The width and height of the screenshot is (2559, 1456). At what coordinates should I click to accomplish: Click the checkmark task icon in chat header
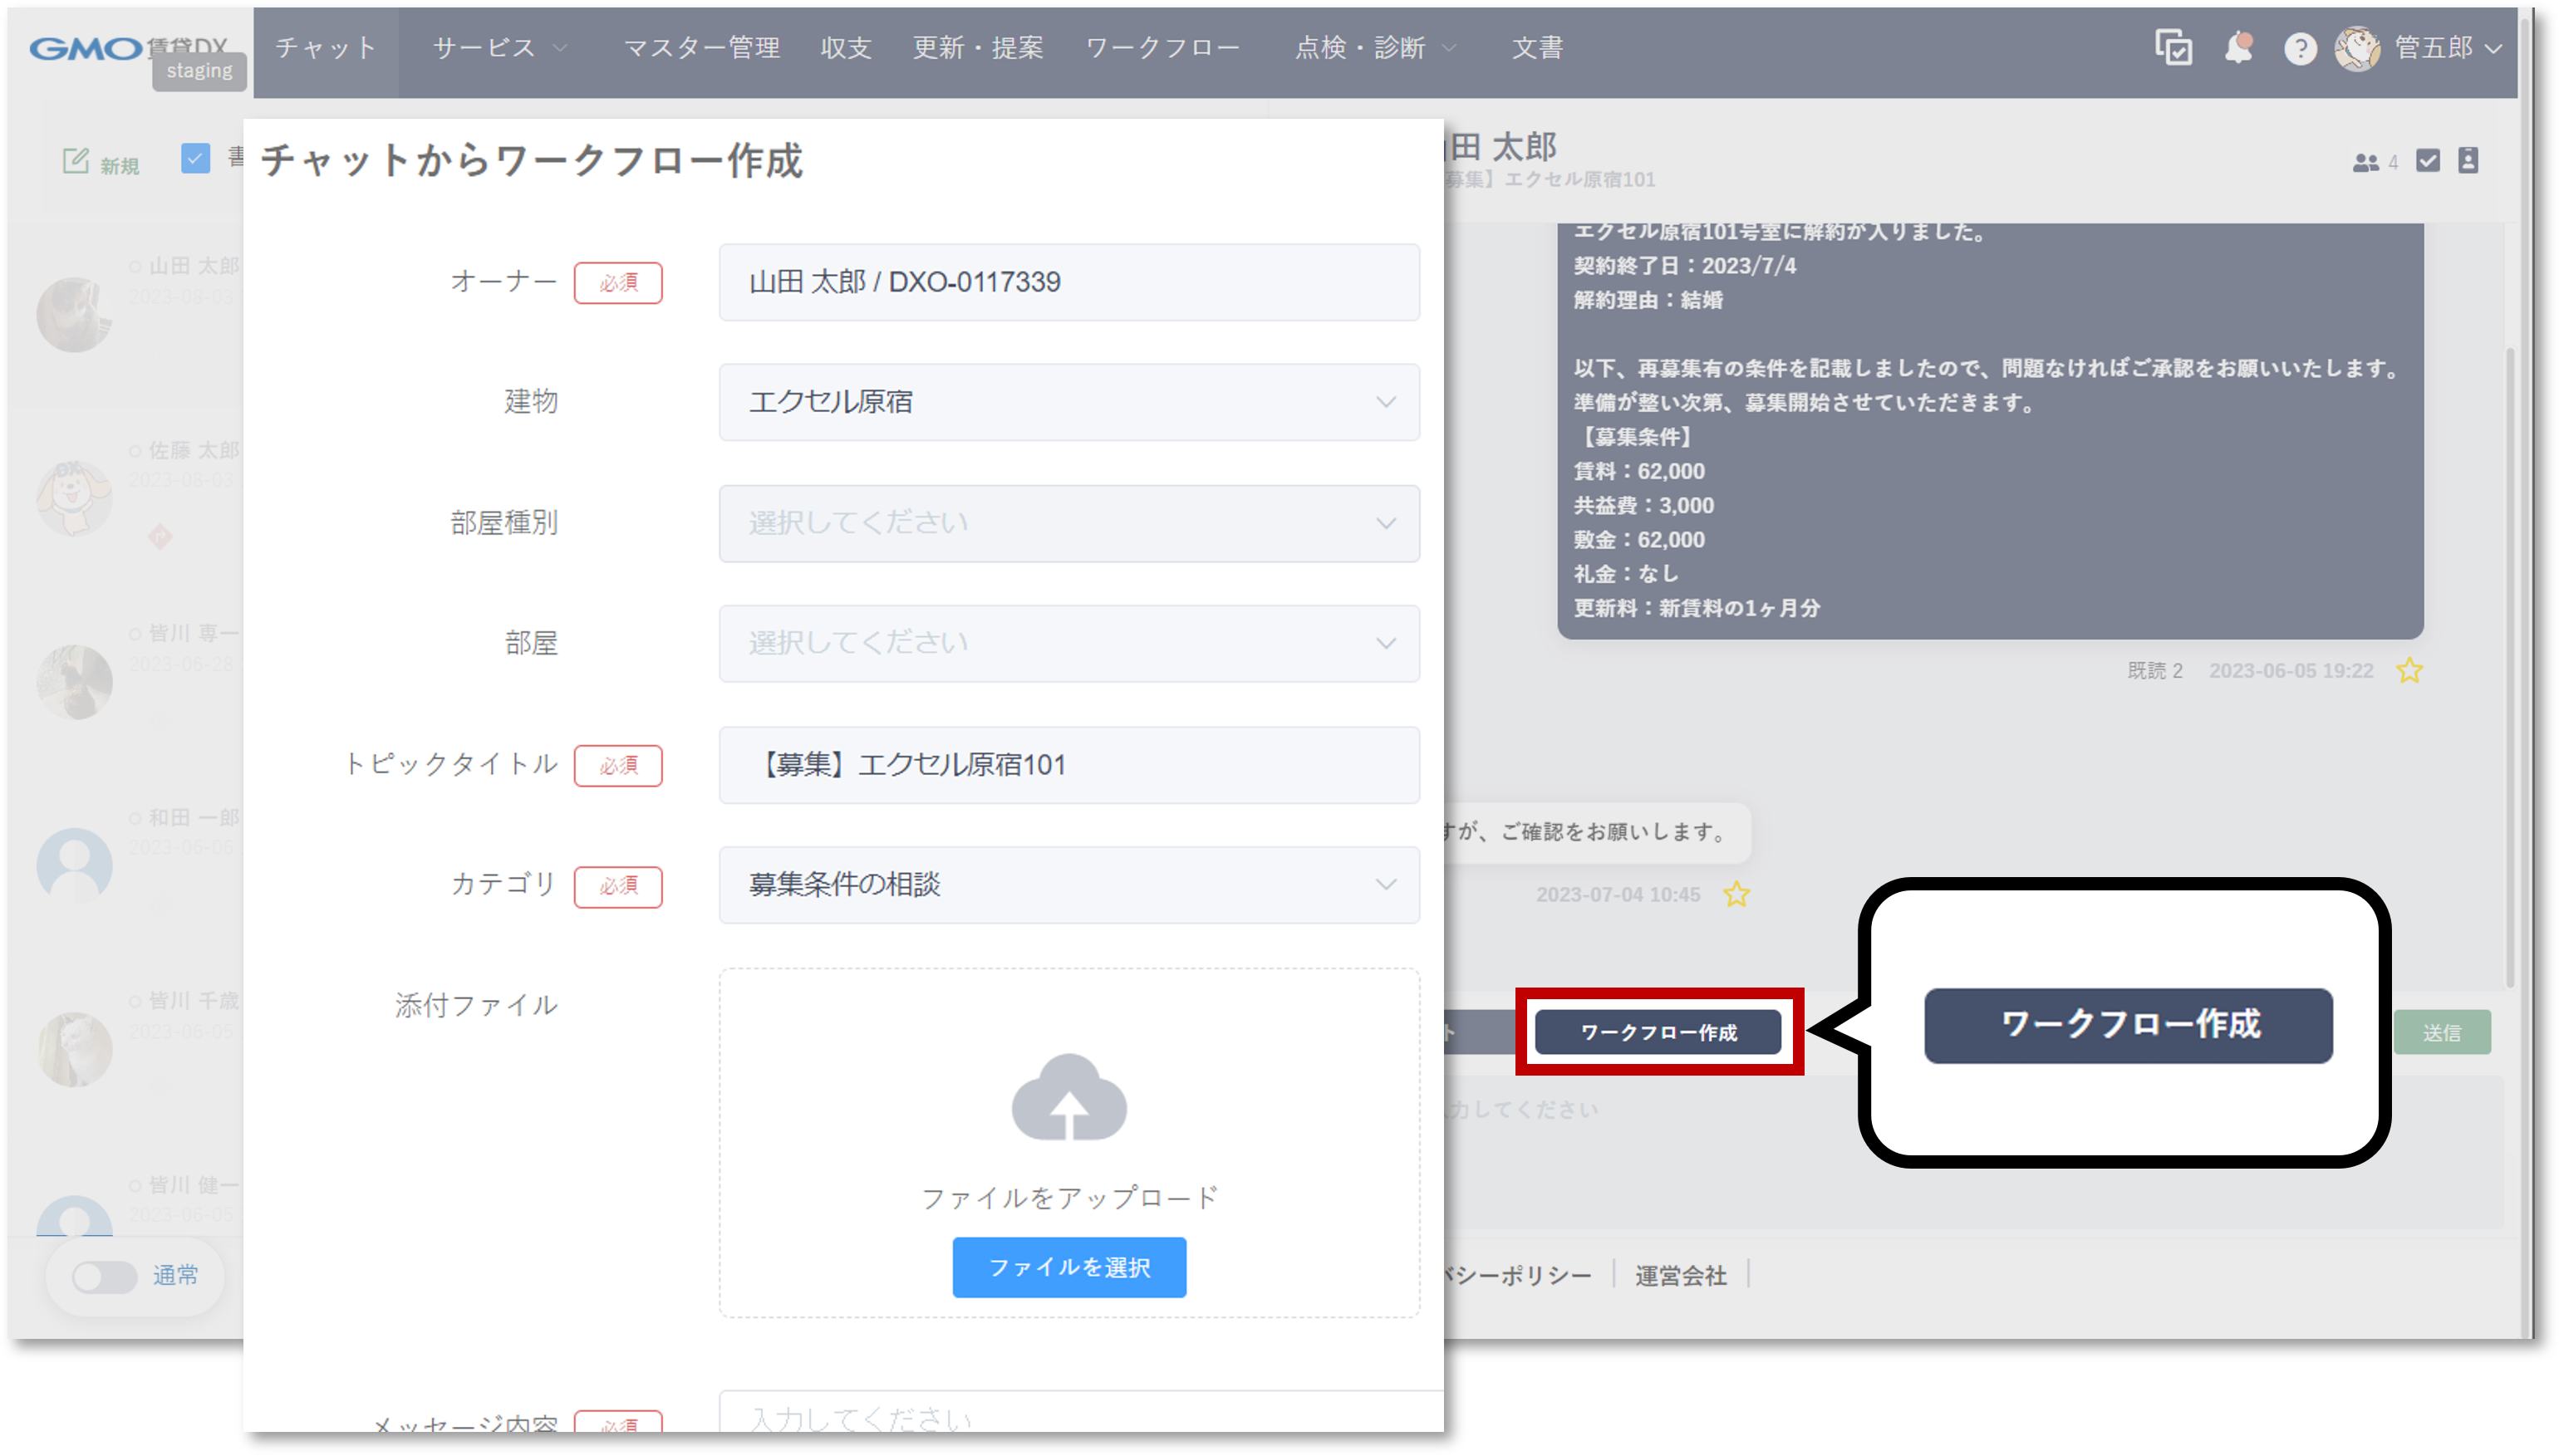point(2428,161)
